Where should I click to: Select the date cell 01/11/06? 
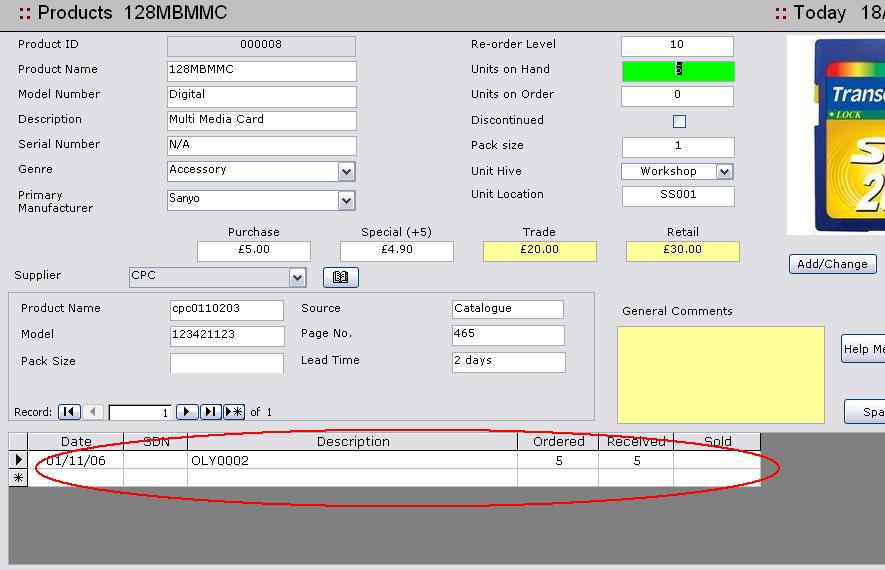pos(76,460)
